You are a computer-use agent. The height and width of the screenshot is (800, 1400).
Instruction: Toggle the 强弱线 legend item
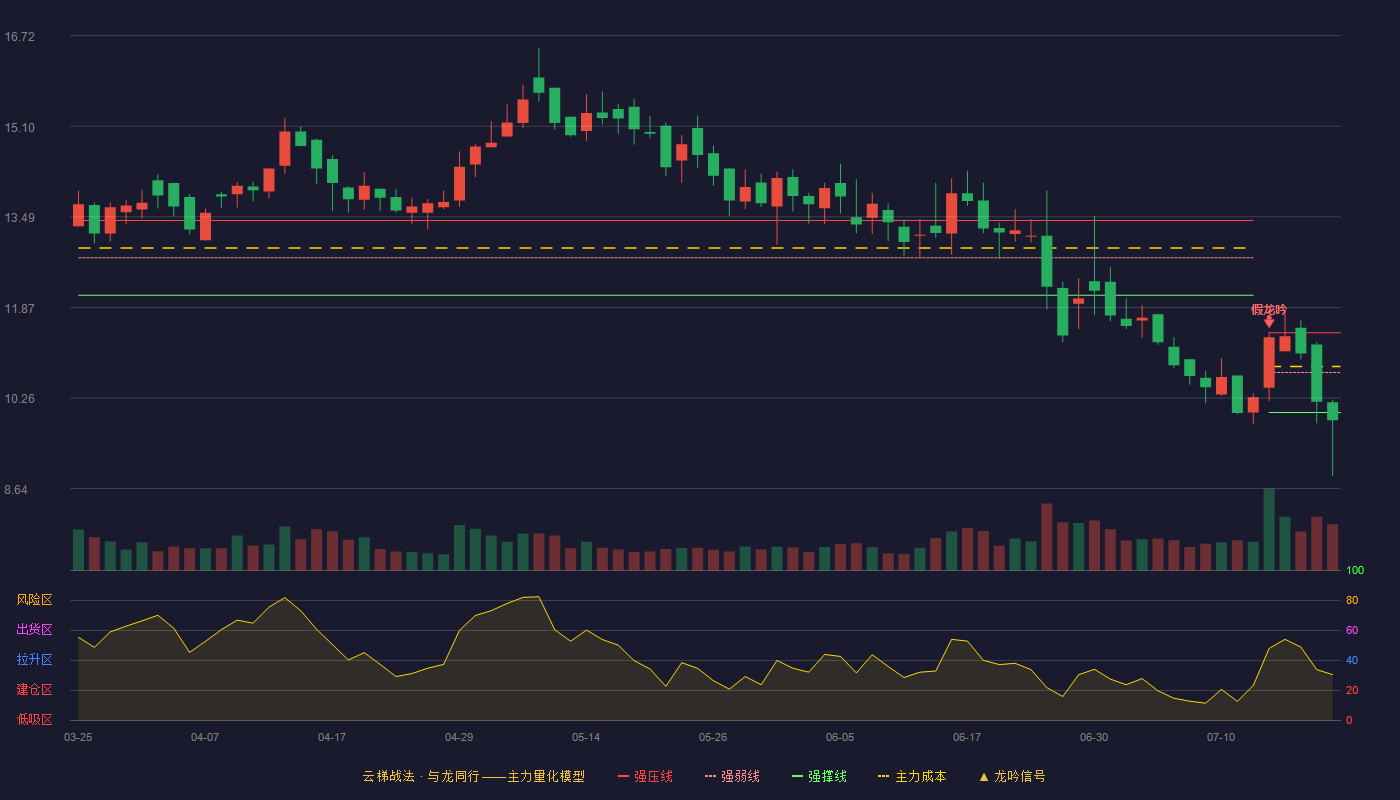[x=732, y=776]
